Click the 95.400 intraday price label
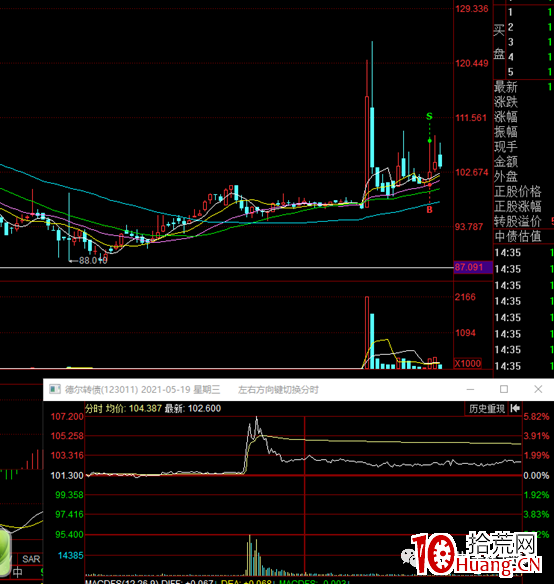Viewport: 554px width, 584px height. [x=69, y=535]
